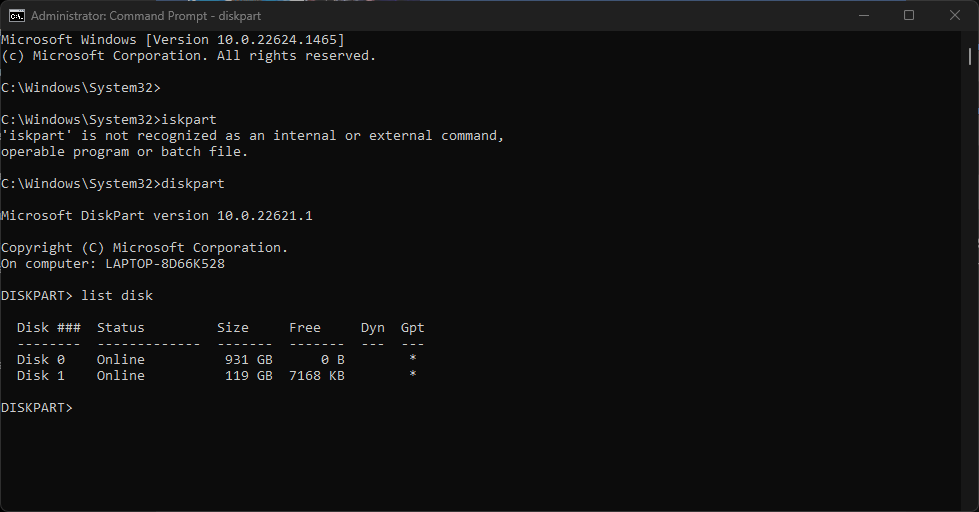Click the Status column header
Viewport: 979px width, 512px height.
tap(121, 328)
